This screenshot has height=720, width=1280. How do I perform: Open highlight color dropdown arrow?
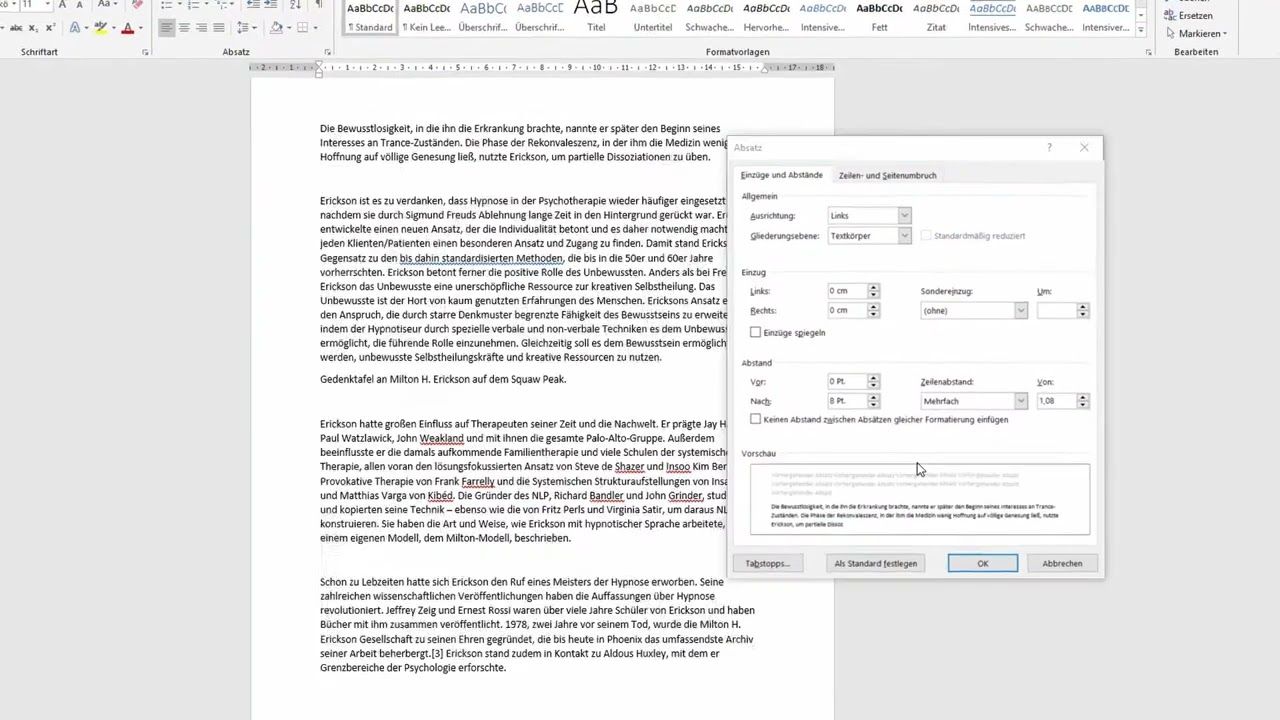click(x=114, y=28)
